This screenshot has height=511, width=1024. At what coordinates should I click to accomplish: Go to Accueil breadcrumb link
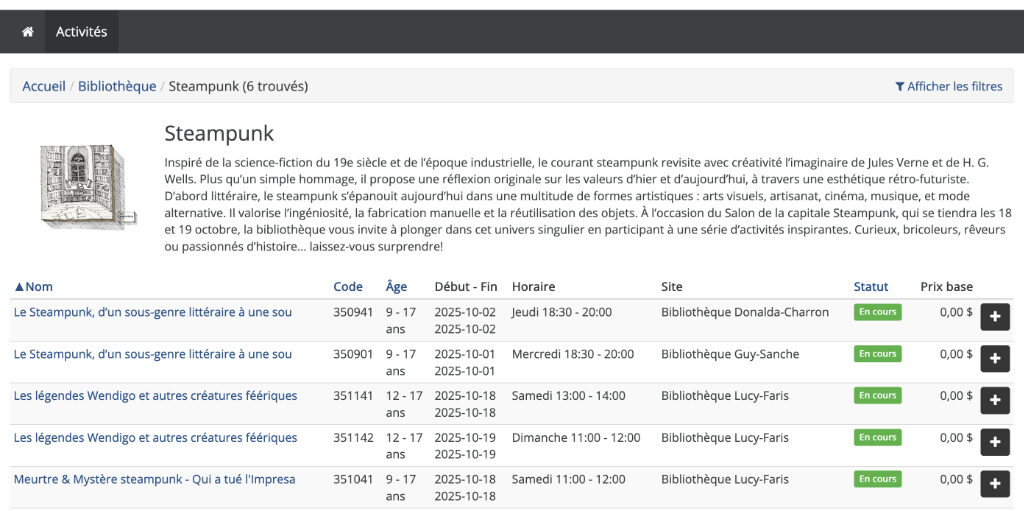[x=44, y=86]
